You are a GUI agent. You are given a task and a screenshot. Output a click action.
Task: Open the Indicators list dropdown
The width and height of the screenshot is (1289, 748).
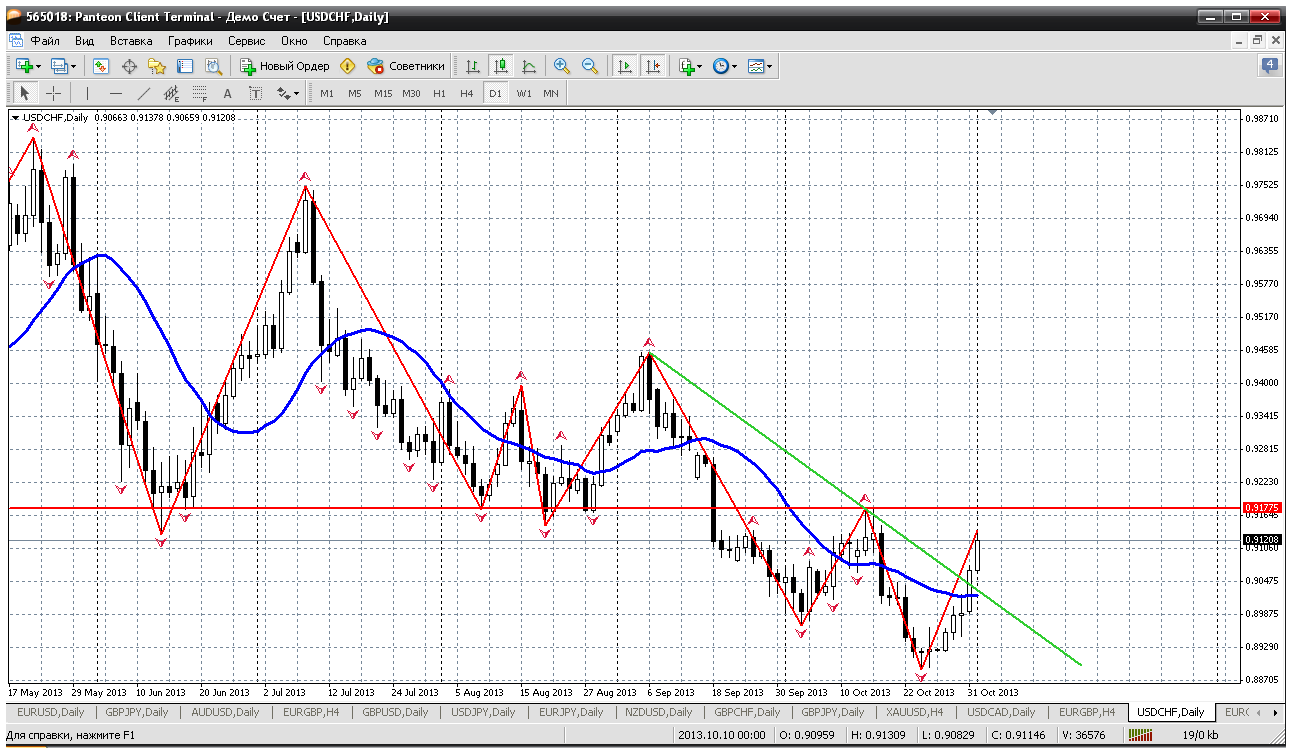pos(699,66)
